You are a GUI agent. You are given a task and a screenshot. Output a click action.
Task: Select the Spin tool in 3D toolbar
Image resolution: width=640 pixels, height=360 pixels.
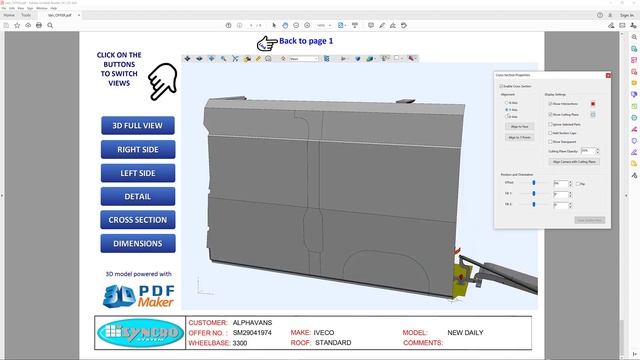coord(199,59)
